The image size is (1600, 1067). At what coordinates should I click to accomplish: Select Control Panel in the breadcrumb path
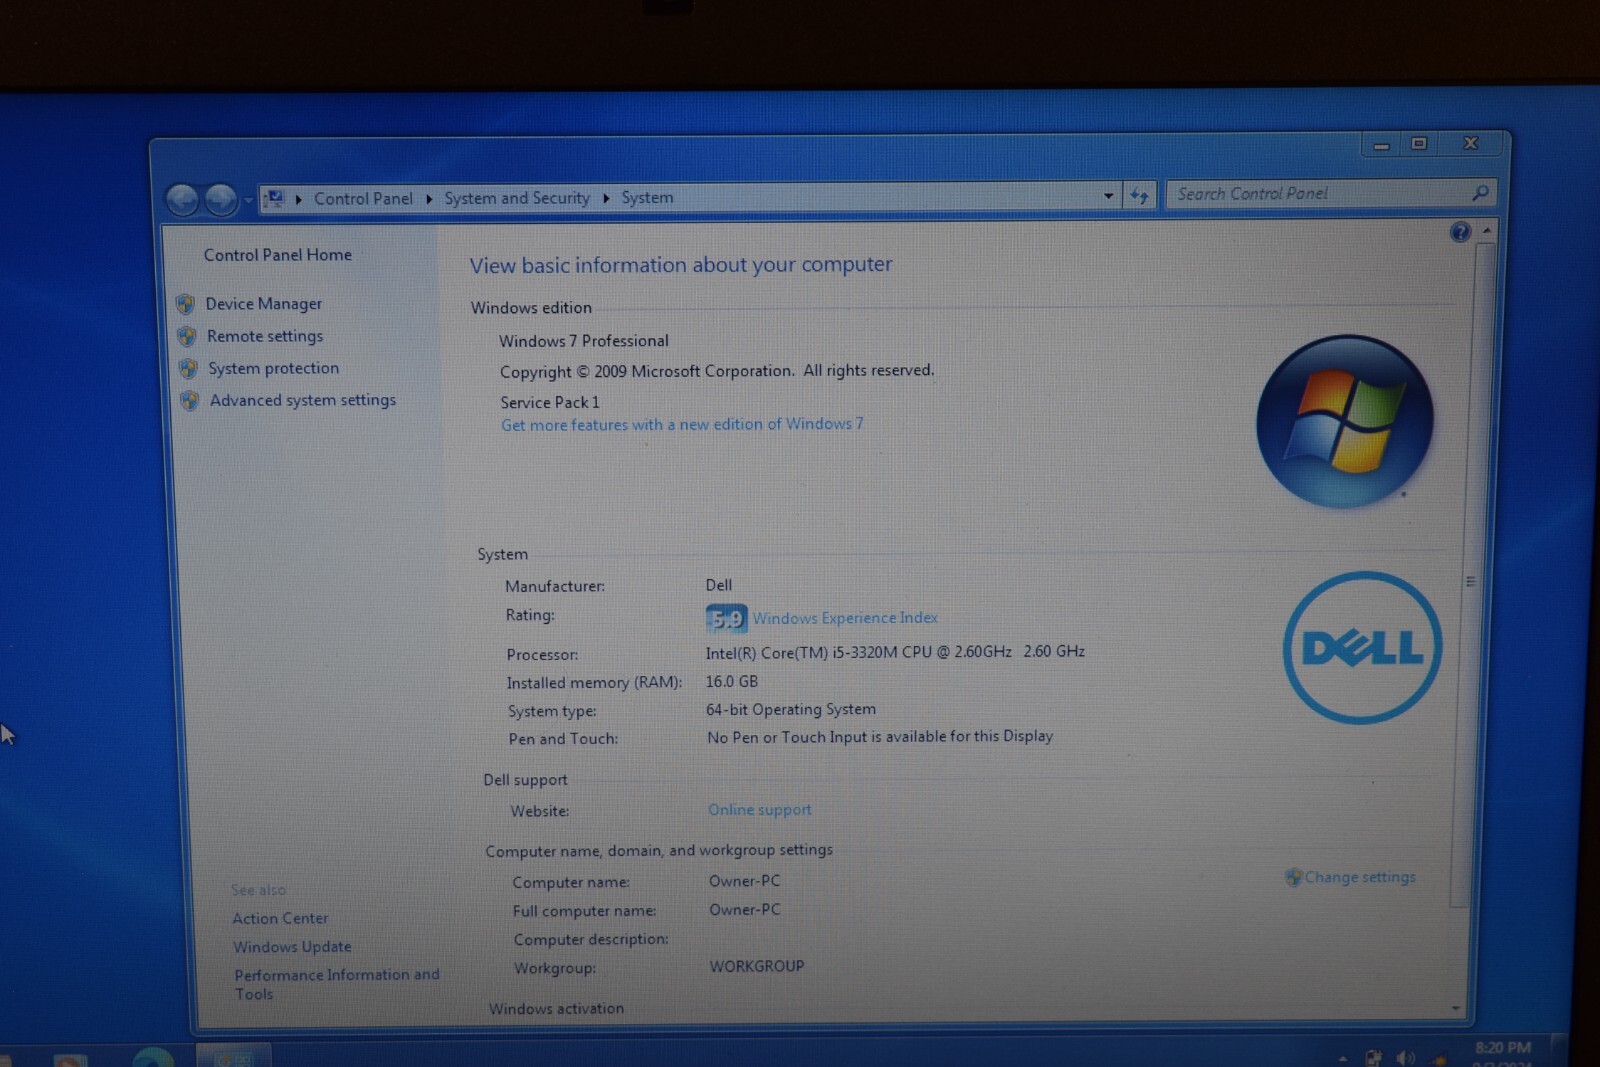point(363,199)
